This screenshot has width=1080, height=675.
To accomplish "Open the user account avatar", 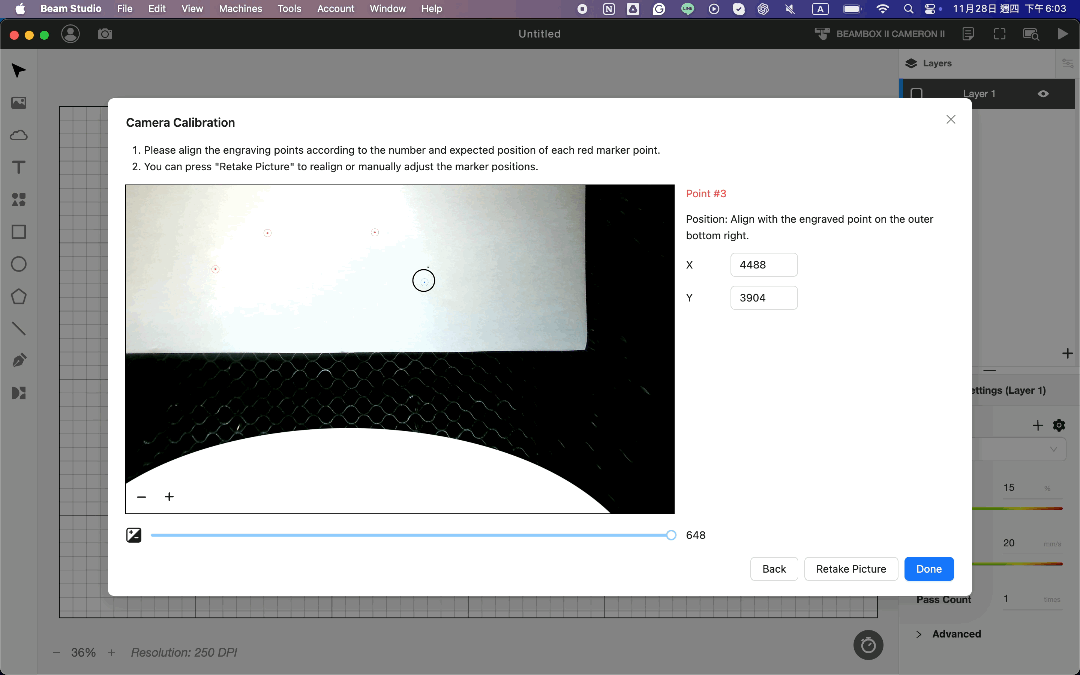I will click(x=70, y=34).
